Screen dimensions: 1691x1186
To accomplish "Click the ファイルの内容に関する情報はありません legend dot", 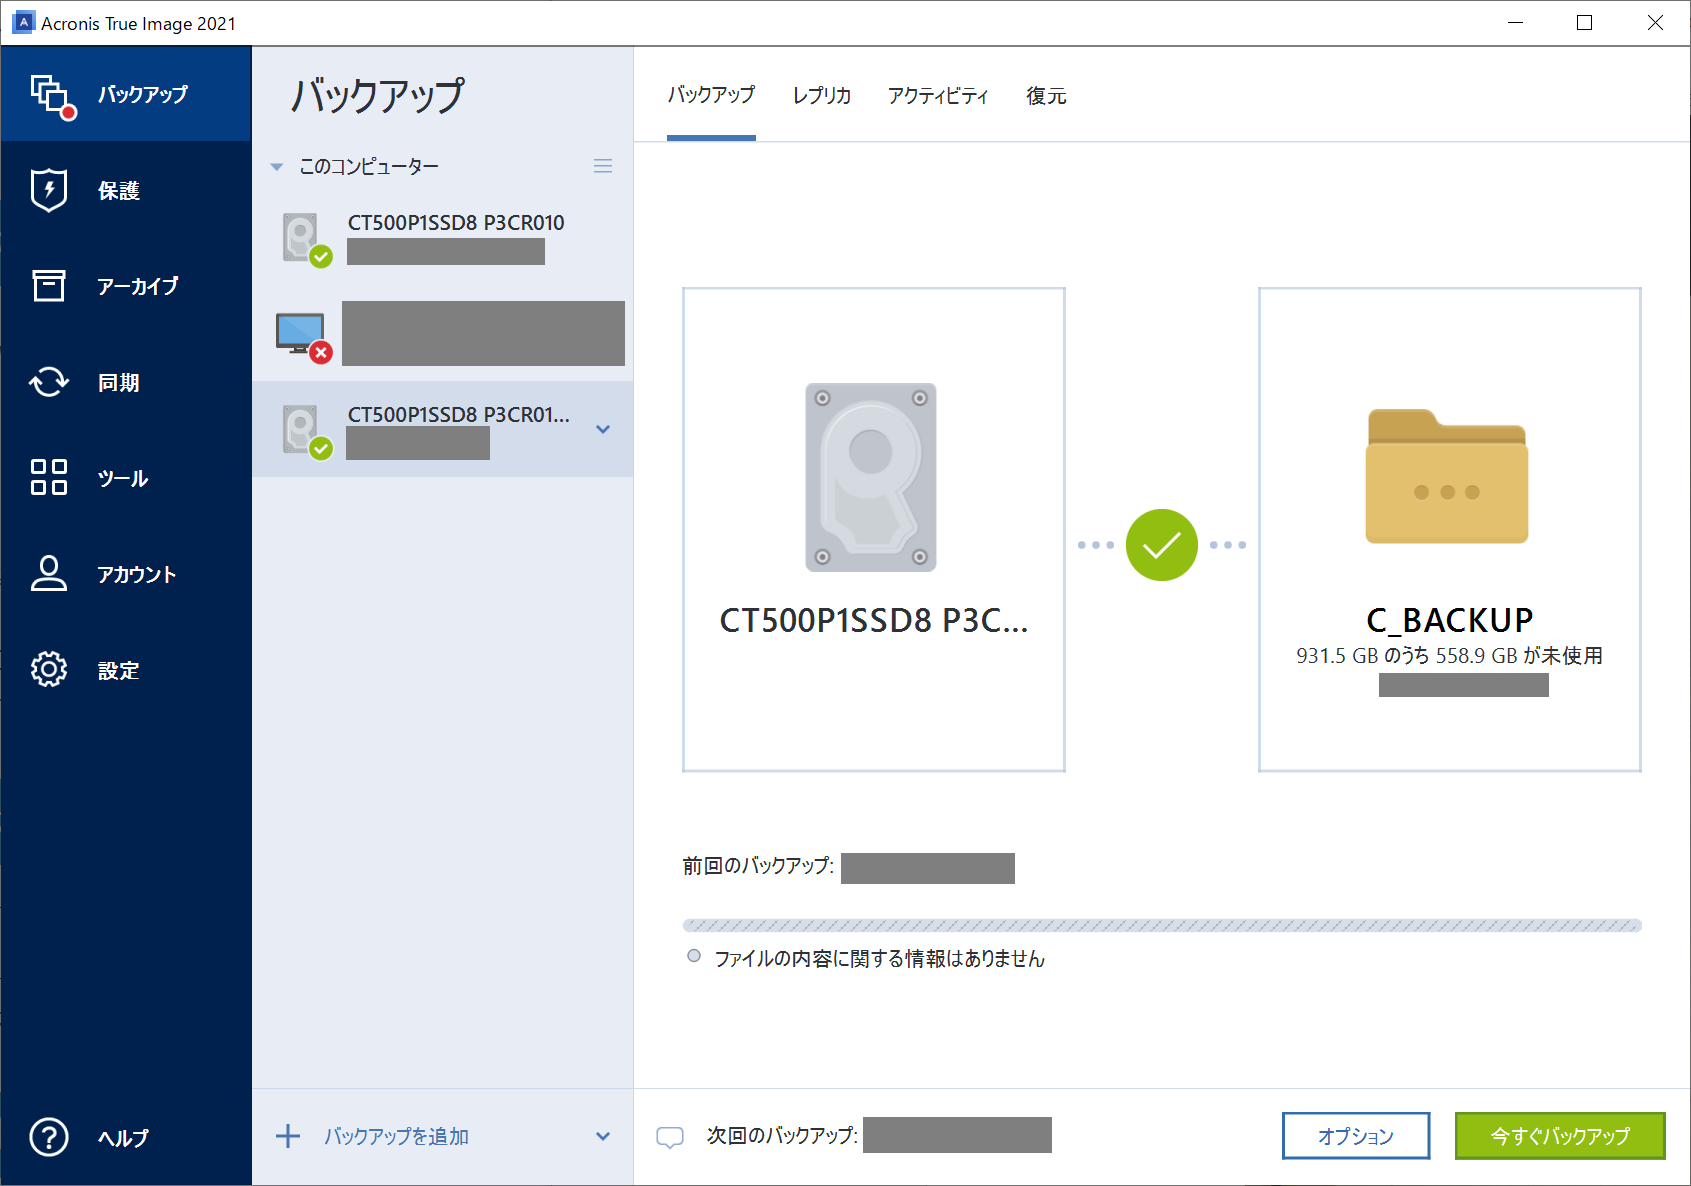I will 694,956.
